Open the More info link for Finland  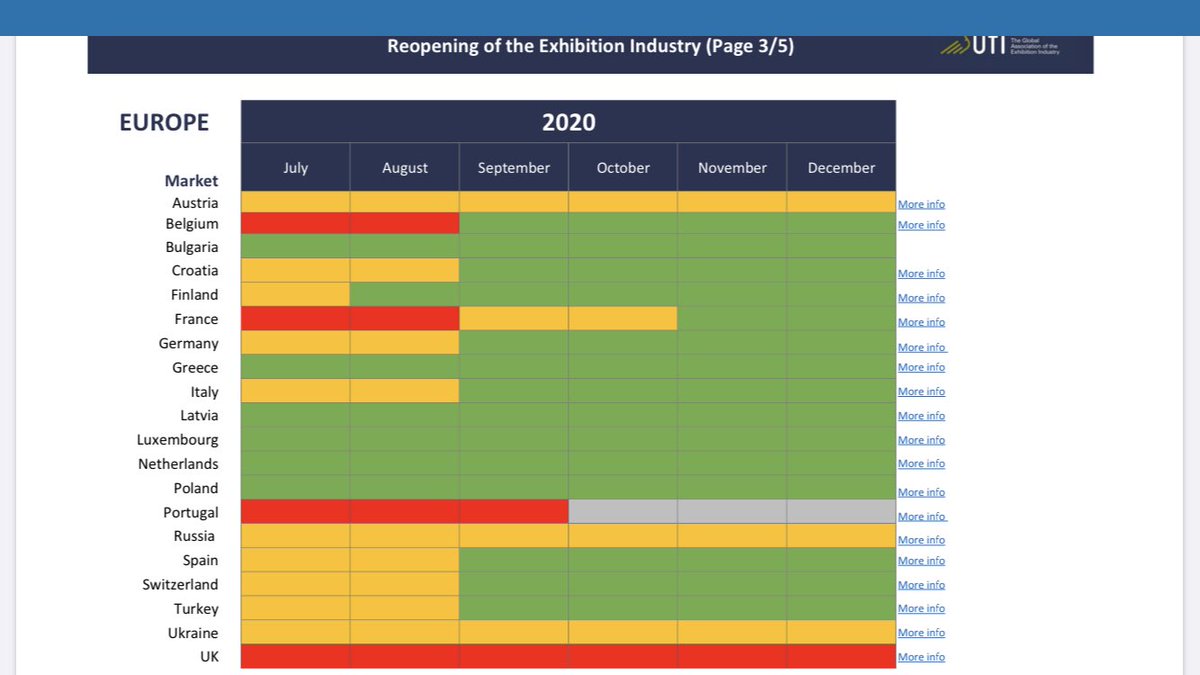(x=921, y=298)
